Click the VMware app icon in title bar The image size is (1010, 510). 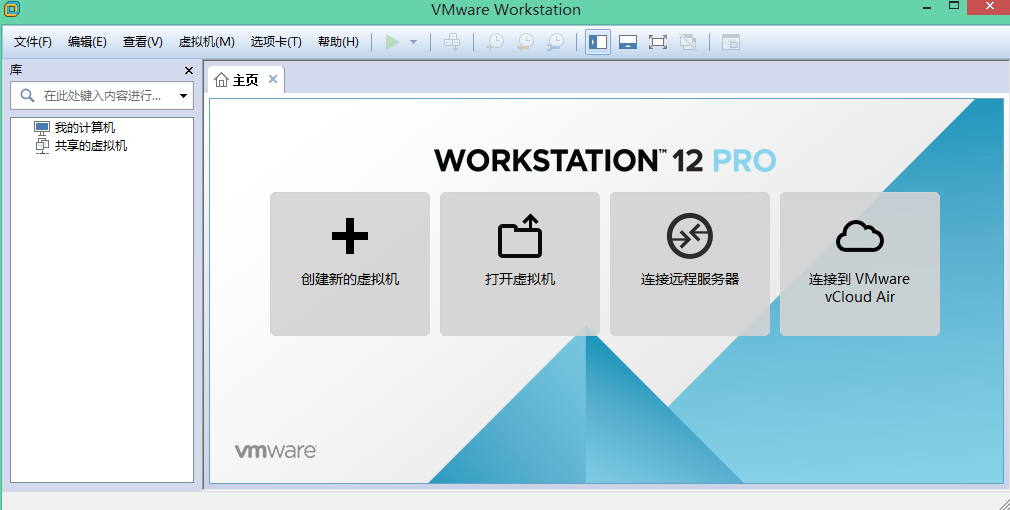11,8
